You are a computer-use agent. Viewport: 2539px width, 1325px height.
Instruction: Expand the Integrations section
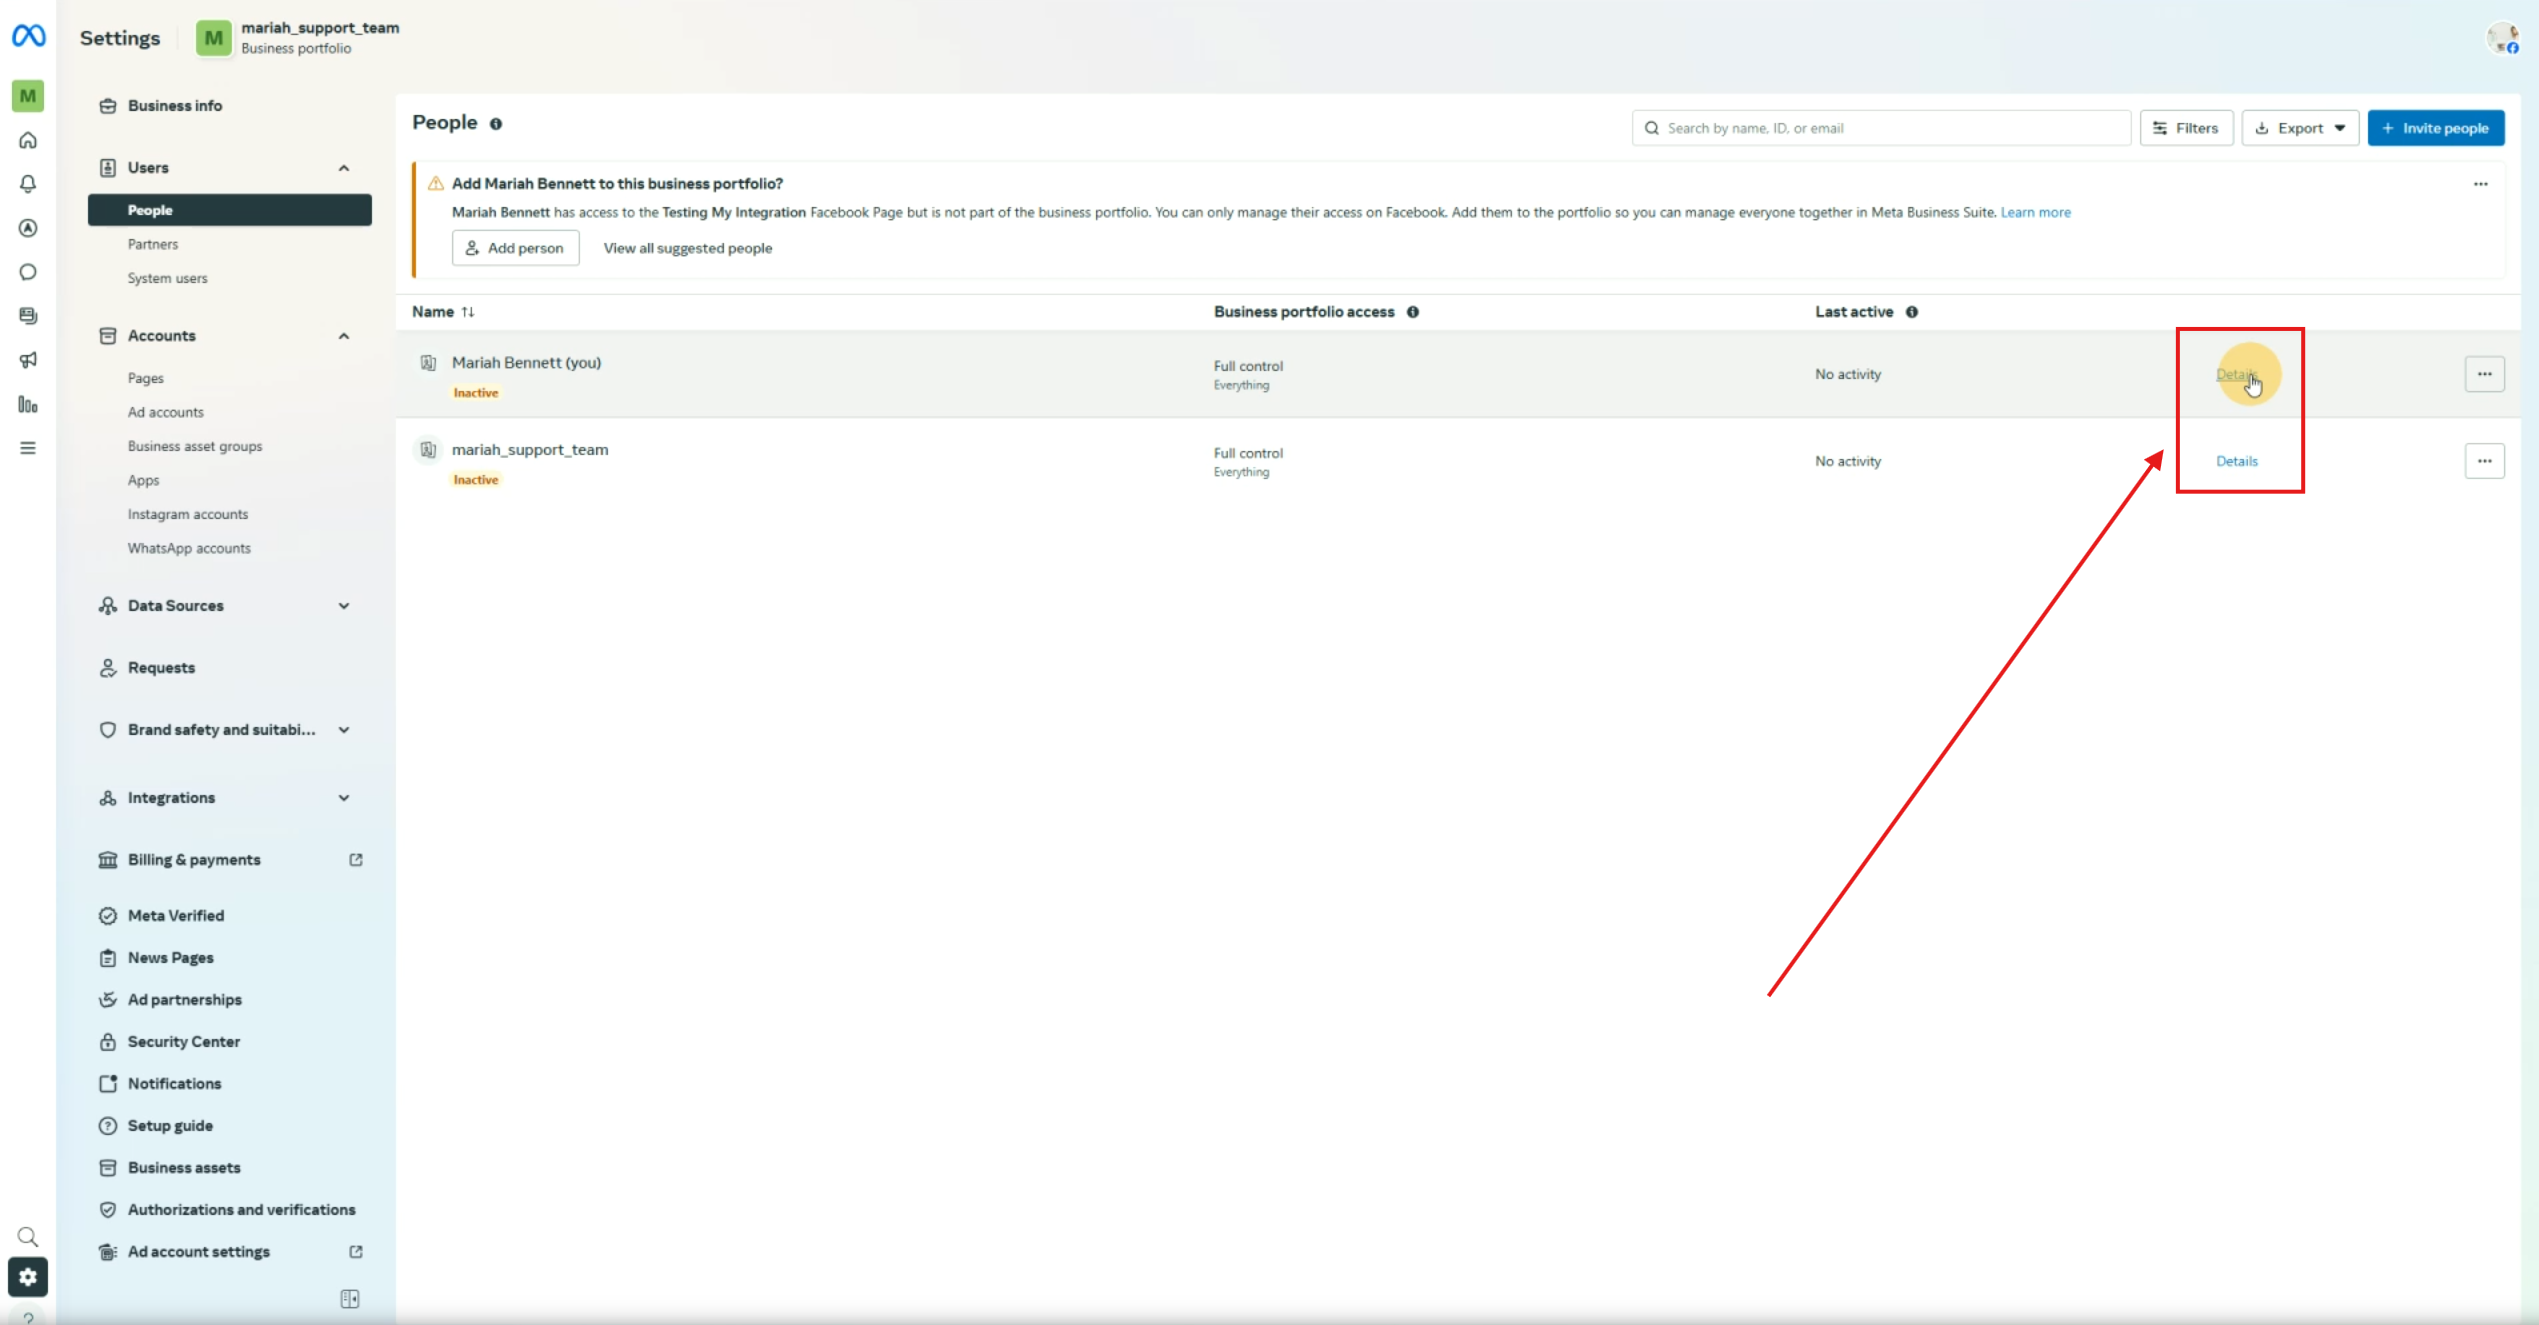point(344,798)
